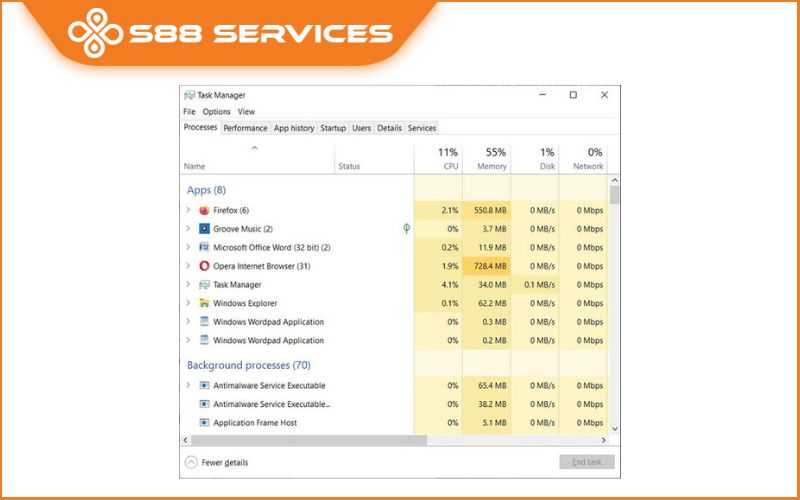
Task: Click the Opera Internet Browser icon
Action: click(204, 266)
